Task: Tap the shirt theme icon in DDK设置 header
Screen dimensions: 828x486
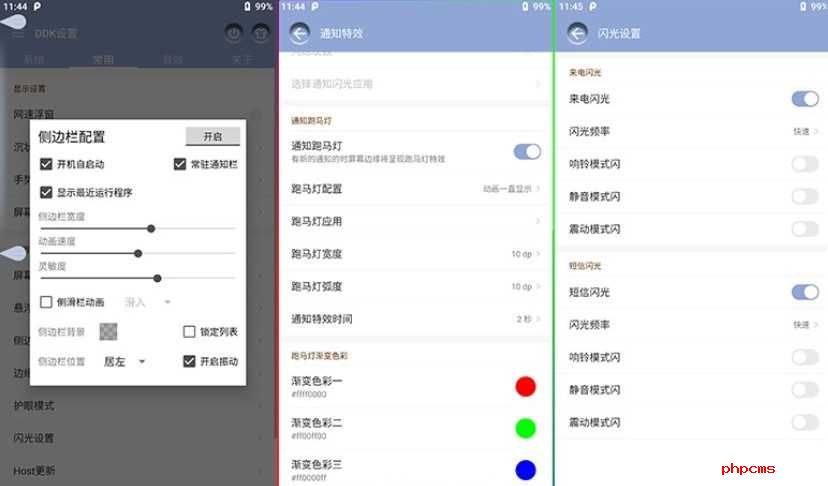Action: coord(261,33)
